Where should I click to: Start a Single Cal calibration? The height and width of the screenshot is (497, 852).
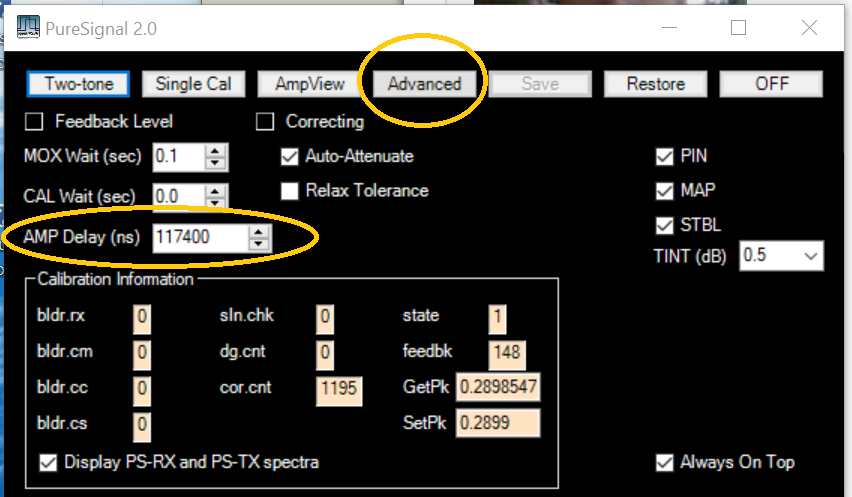193,84
